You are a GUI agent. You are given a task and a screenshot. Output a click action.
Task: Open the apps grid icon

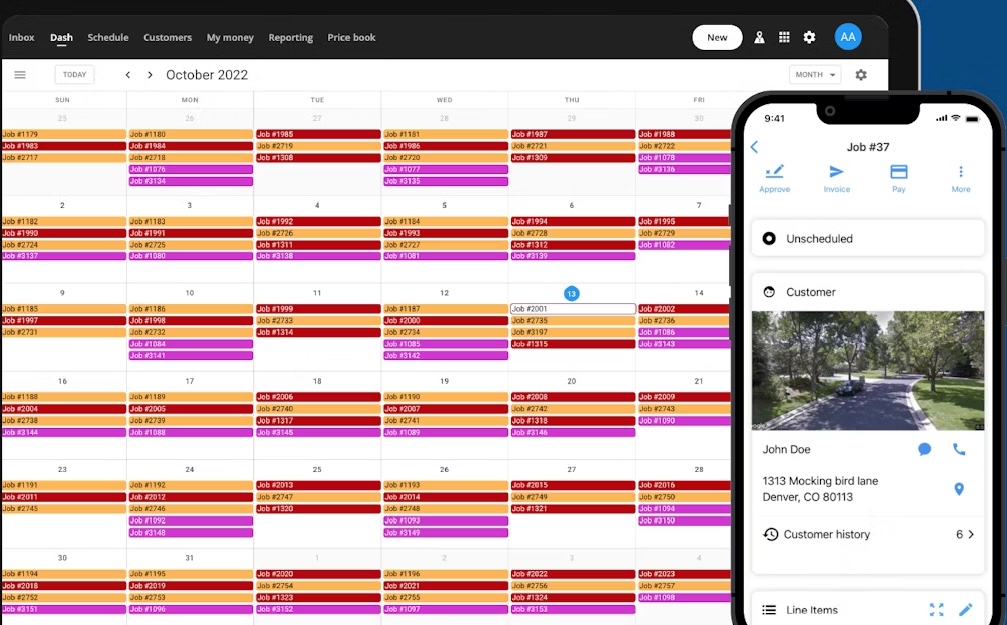784,36
